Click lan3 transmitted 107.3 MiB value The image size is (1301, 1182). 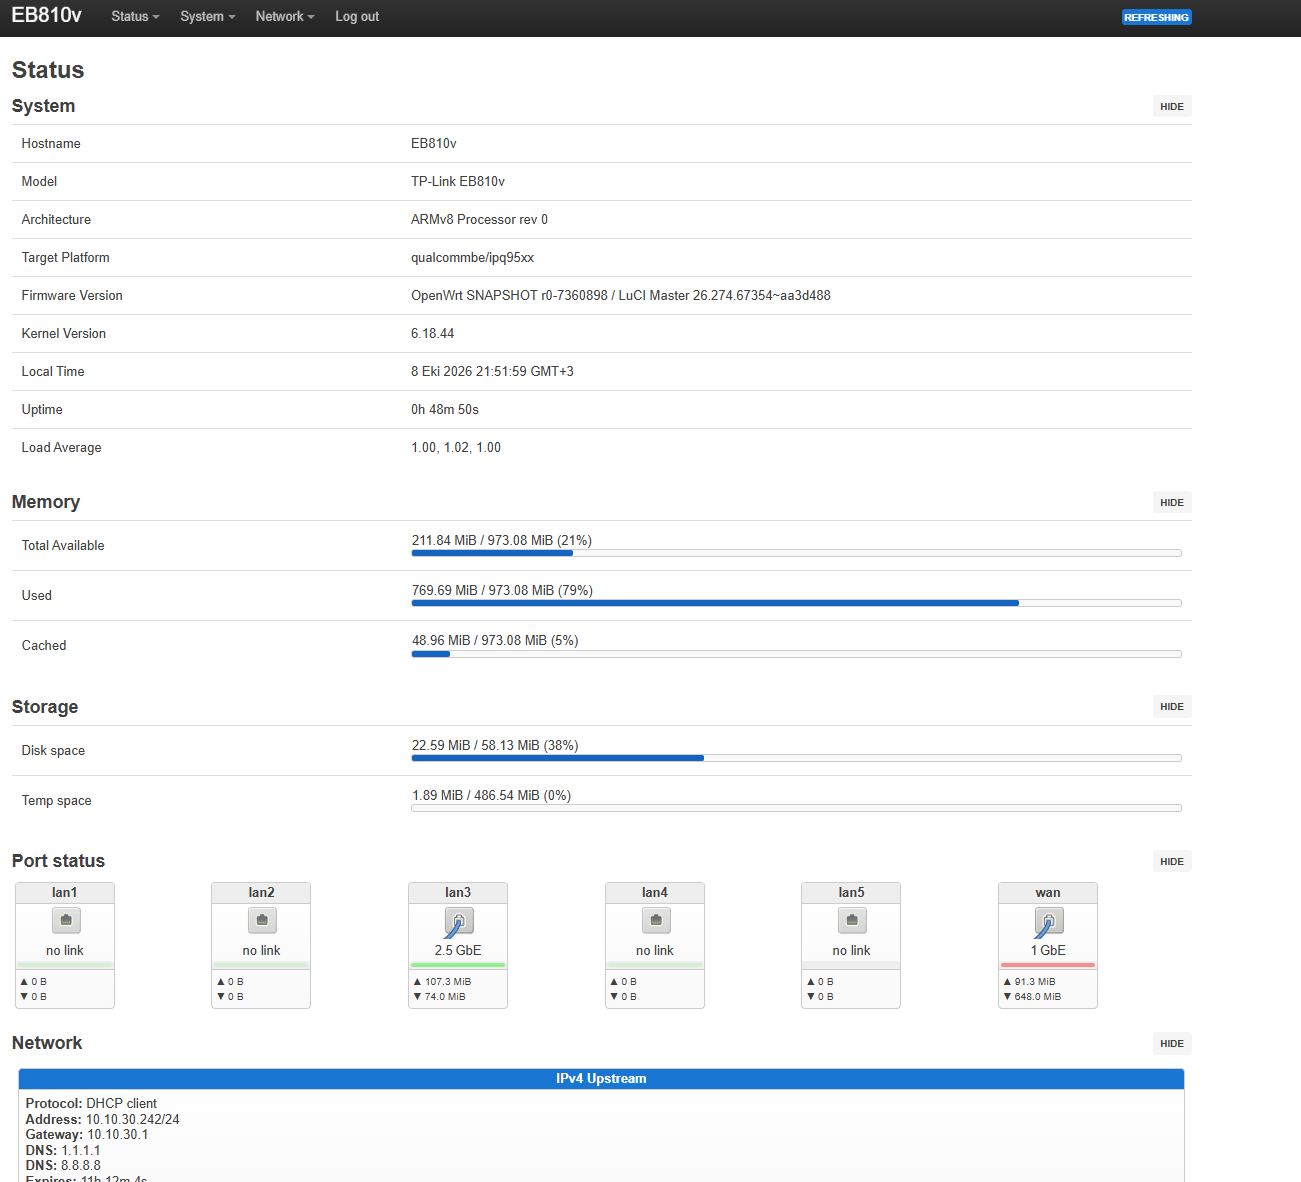coord(448,982)
